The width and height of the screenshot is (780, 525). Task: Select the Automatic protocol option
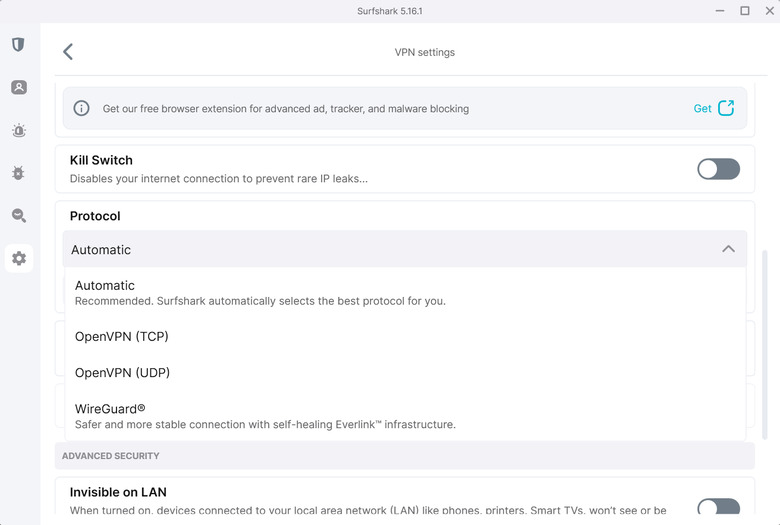[x=105, y=286]
